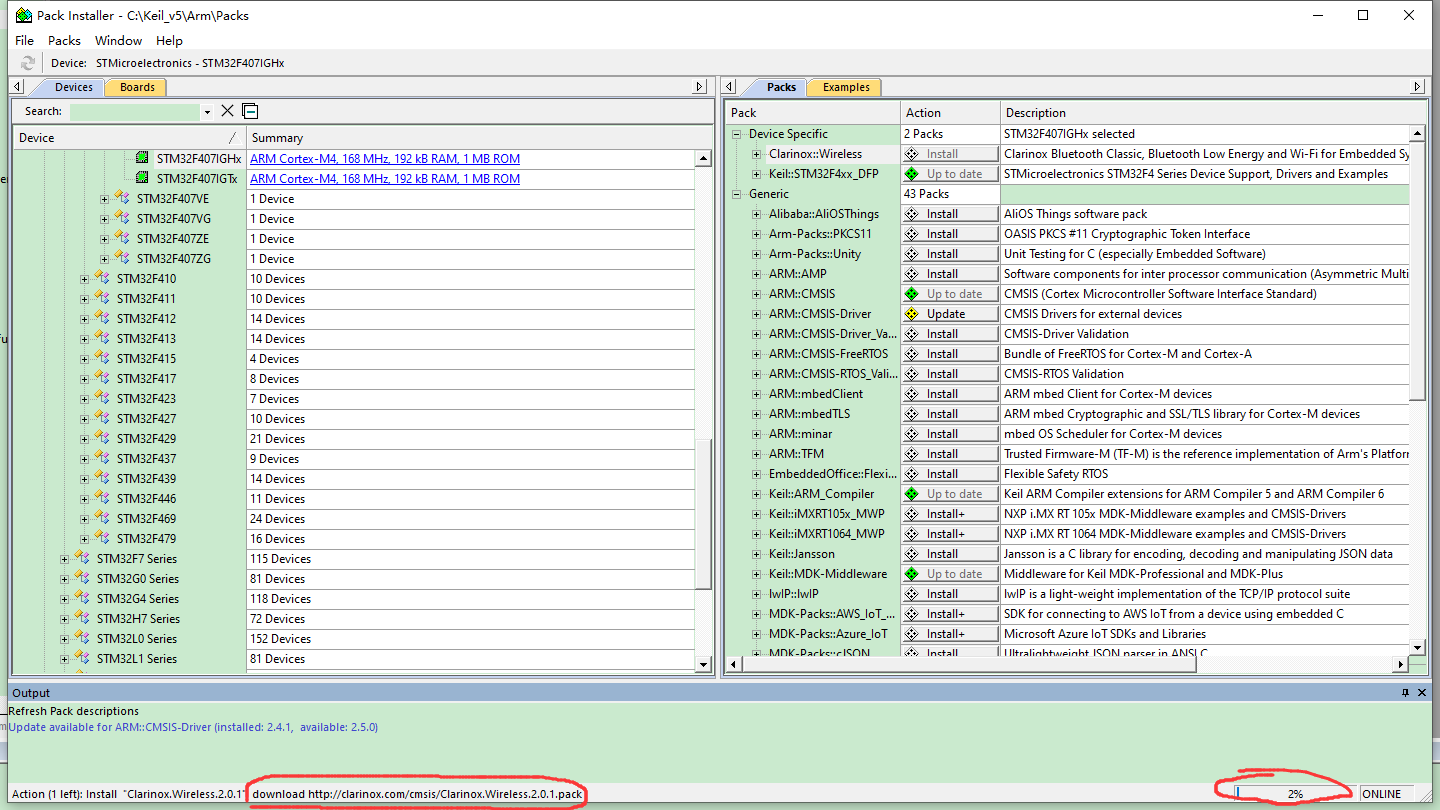Select the Devices tab
The height and width of the screenshot is (810, 1440).
click(x=72, y=87)
